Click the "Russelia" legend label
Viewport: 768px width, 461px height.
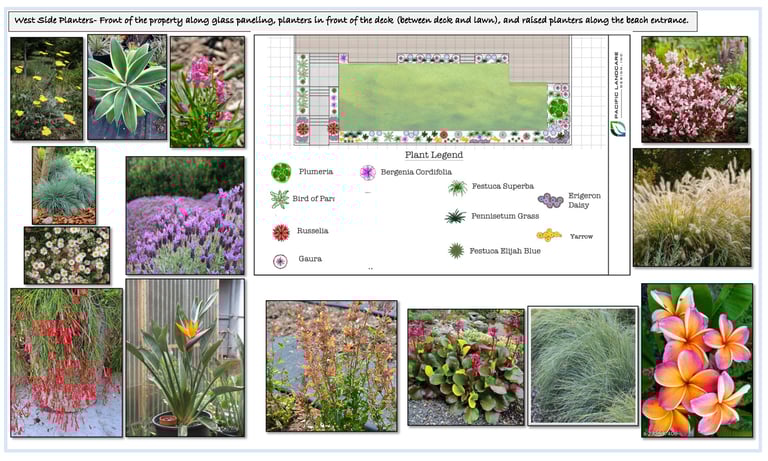click(x=312, y=231)
